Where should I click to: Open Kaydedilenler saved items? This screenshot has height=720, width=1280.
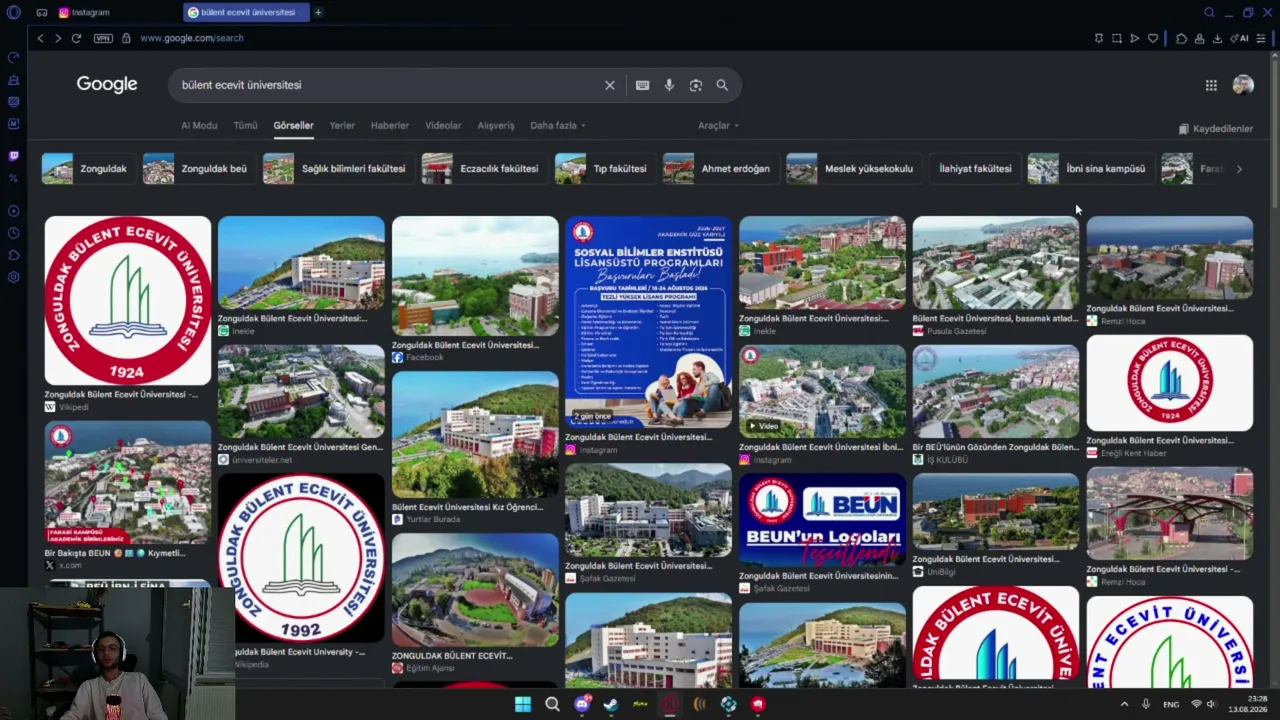pyautogui.click(x=1215, y=129)
